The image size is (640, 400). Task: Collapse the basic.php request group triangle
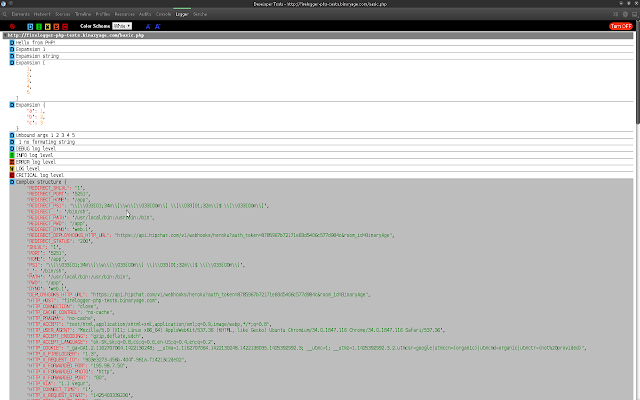point(5,36)
